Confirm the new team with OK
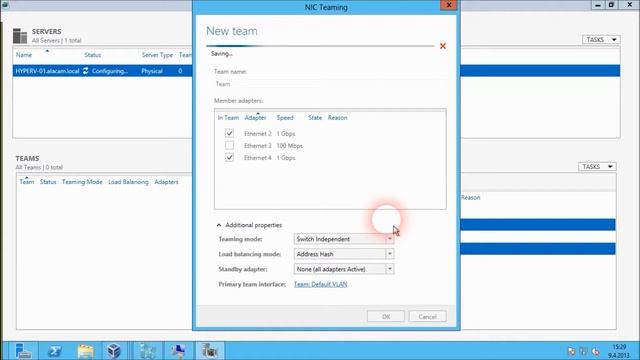The width and height of the screenshot is (640, 360). [386, 316]
